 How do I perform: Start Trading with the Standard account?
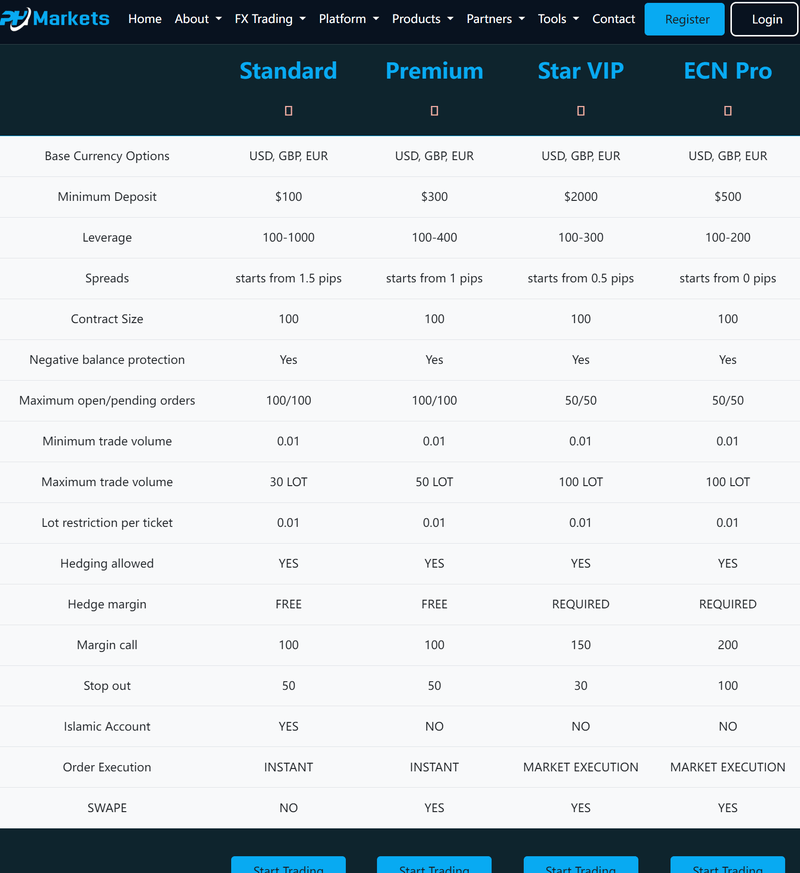click(288, 866)
